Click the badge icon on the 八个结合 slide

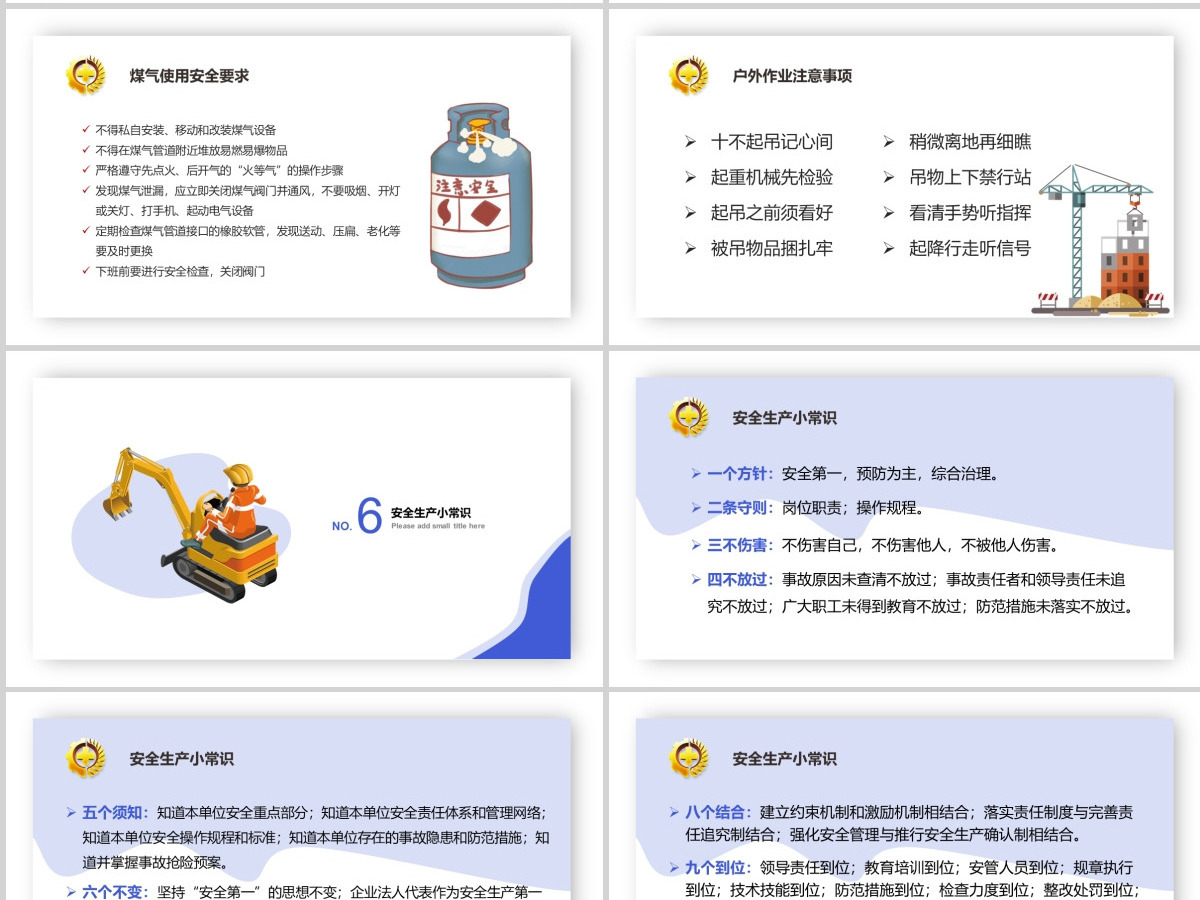coord(689,758)
